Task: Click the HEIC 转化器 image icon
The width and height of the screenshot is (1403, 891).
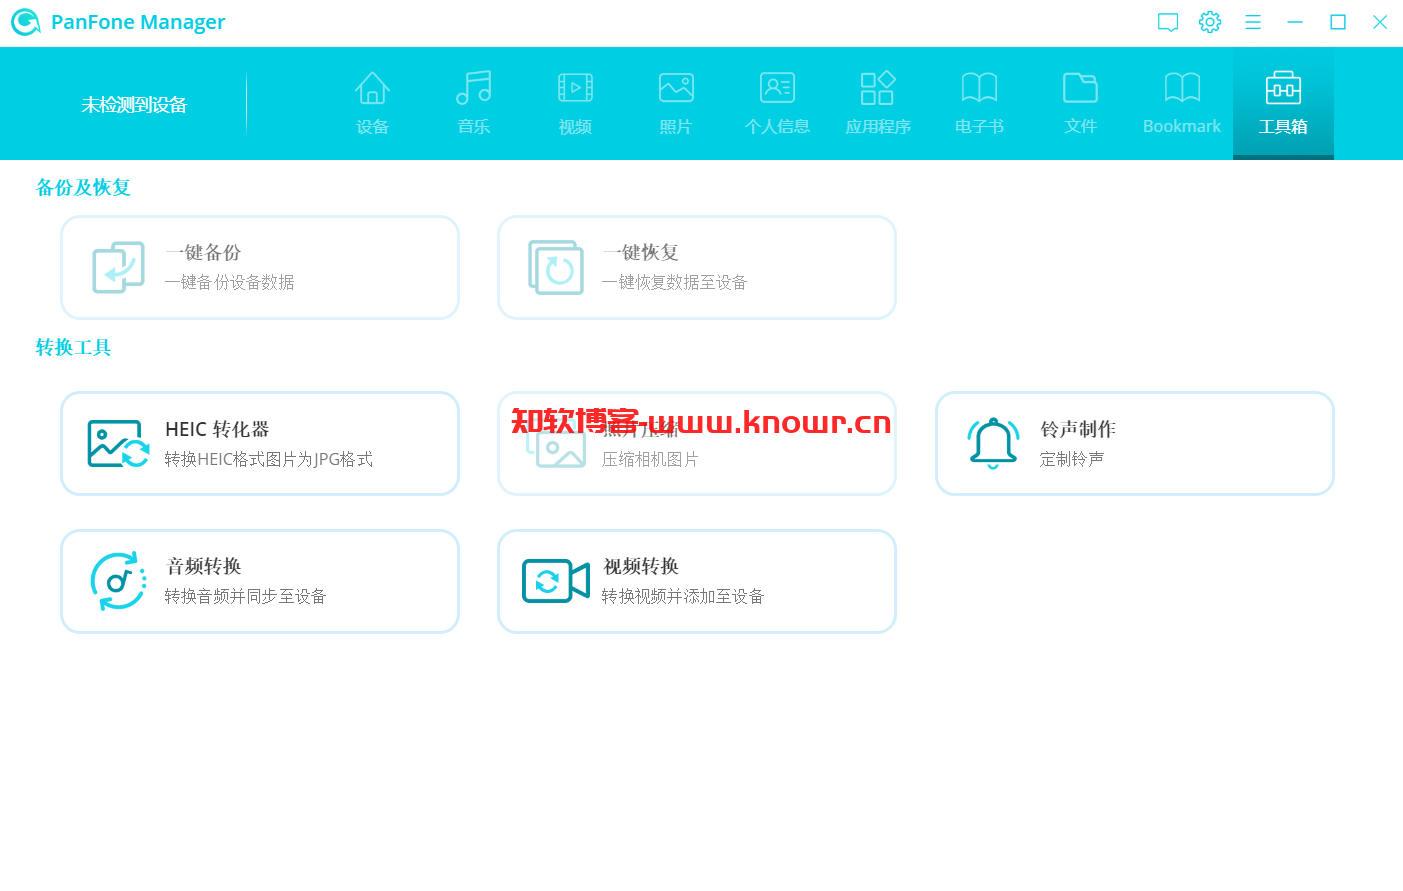Action: point(118,444)
